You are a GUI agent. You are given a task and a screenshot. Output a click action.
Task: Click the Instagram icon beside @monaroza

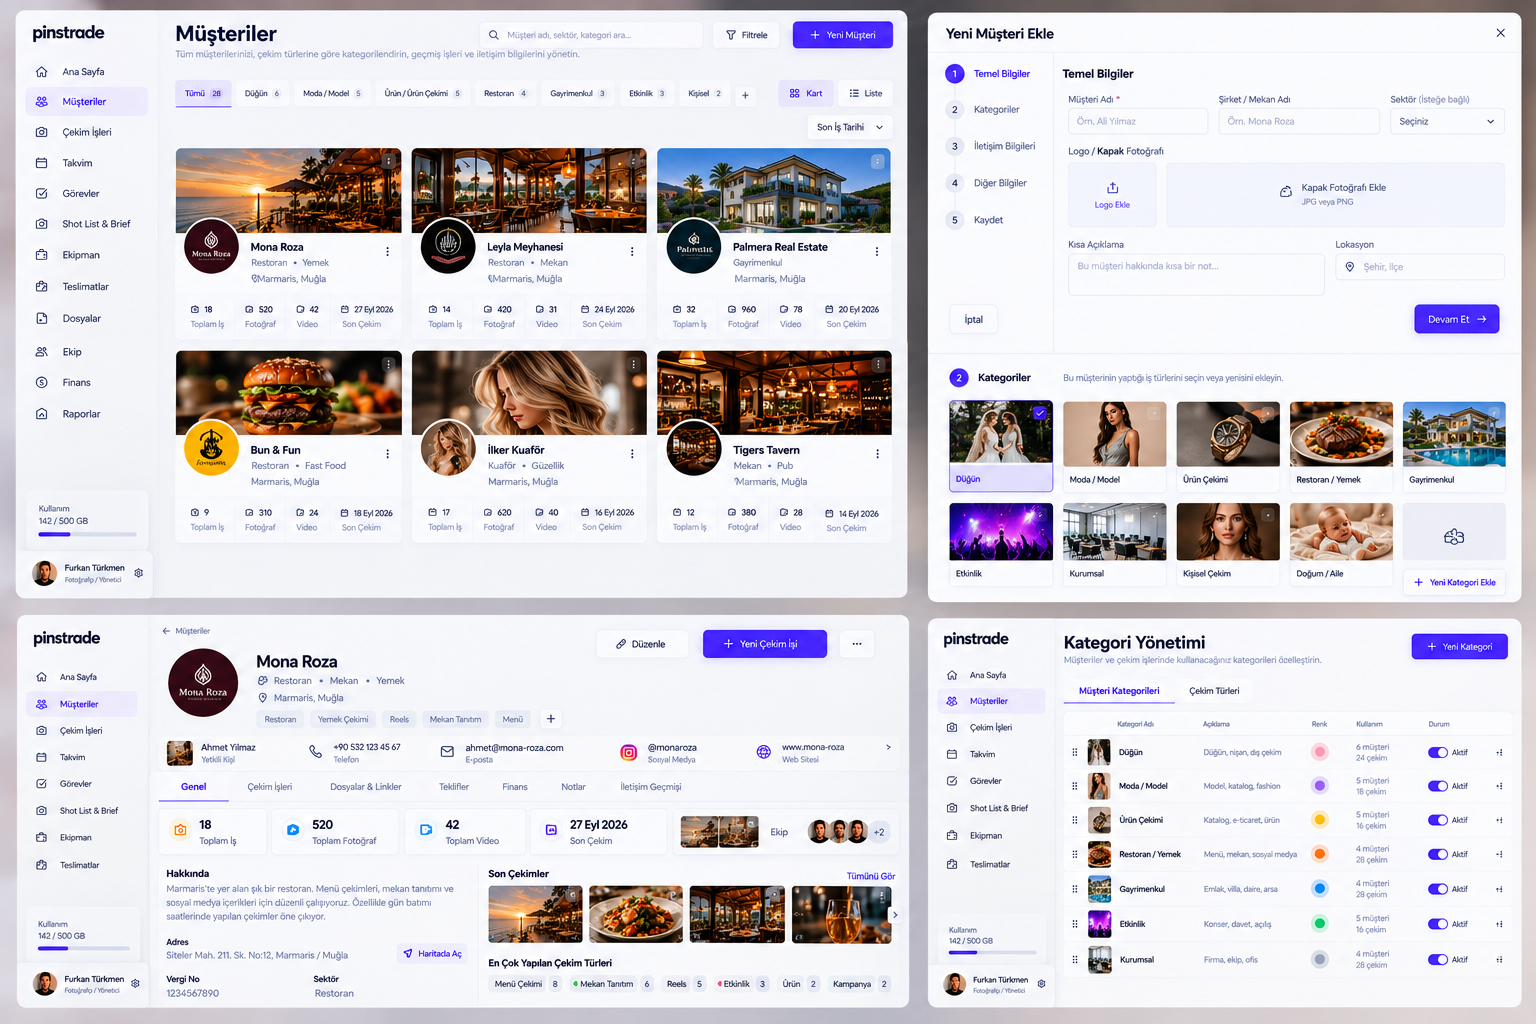(629, 753)
